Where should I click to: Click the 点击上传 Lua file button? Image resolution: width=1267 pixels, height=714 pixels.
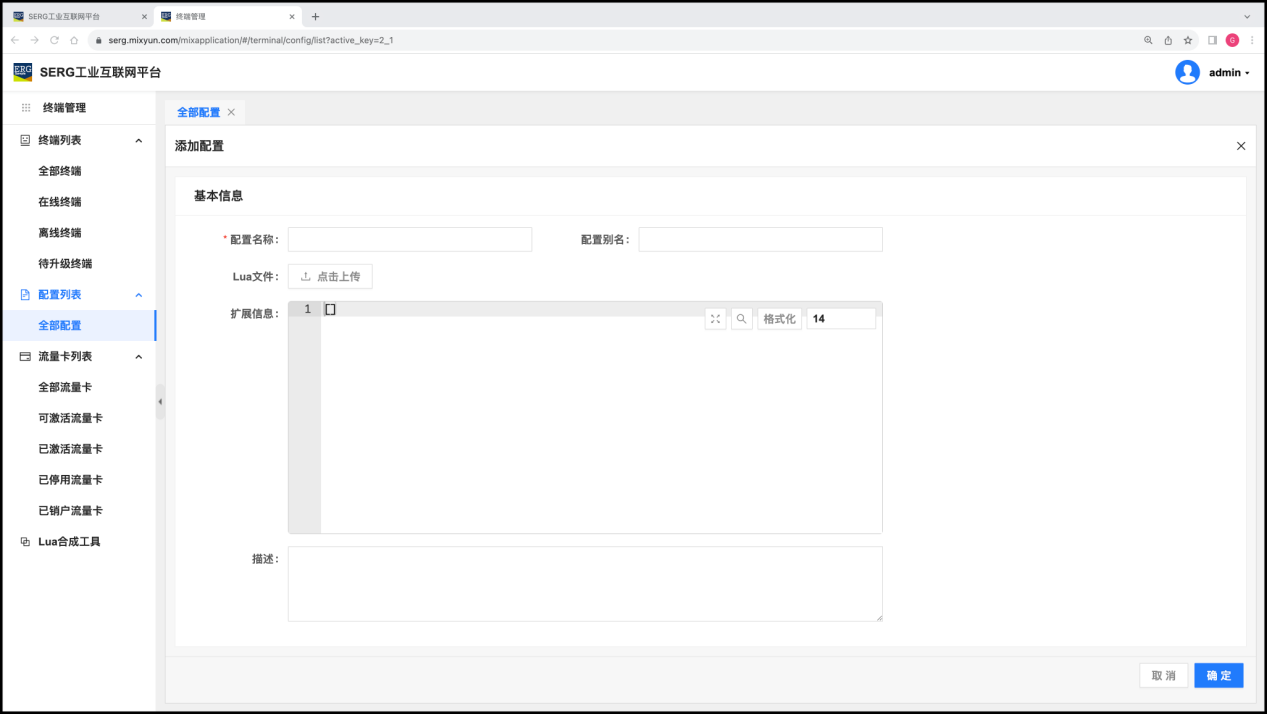click(330, 277)
